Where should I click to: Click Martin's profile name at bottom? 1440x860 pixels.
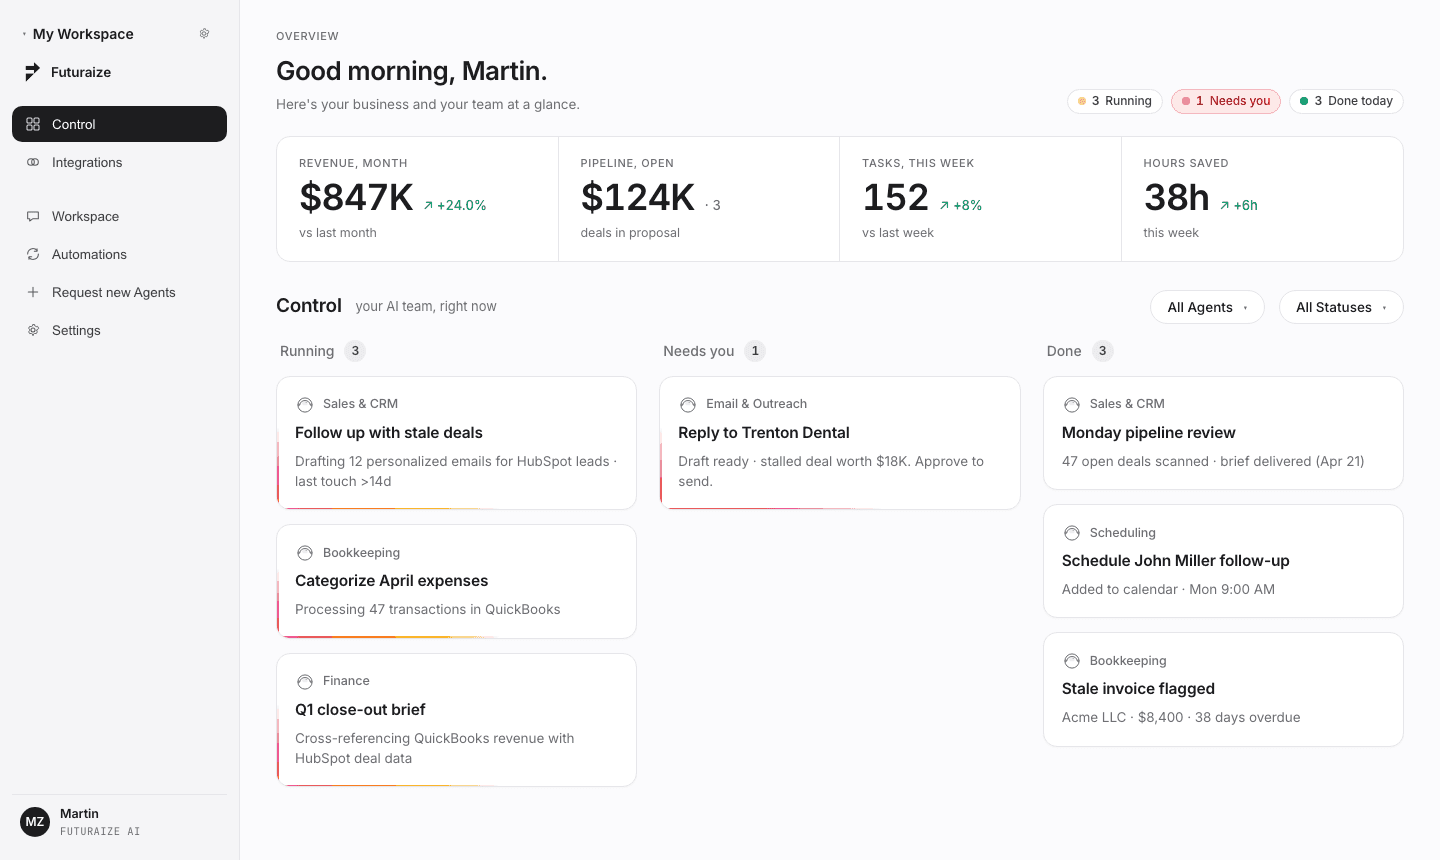coord(79,814)
